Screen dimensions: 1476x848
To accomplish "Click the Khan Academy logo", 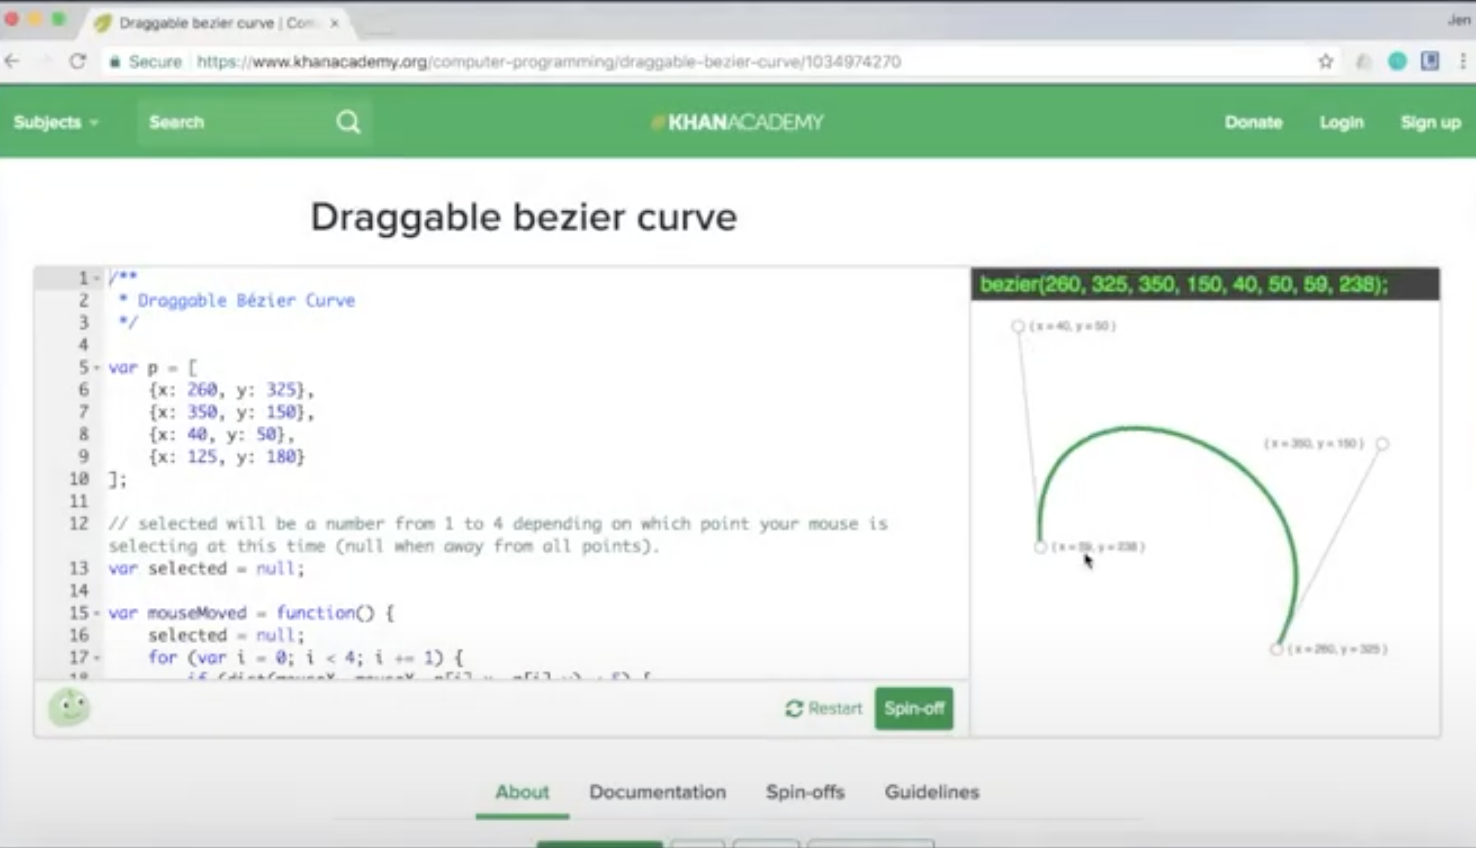I will point(737,122).
